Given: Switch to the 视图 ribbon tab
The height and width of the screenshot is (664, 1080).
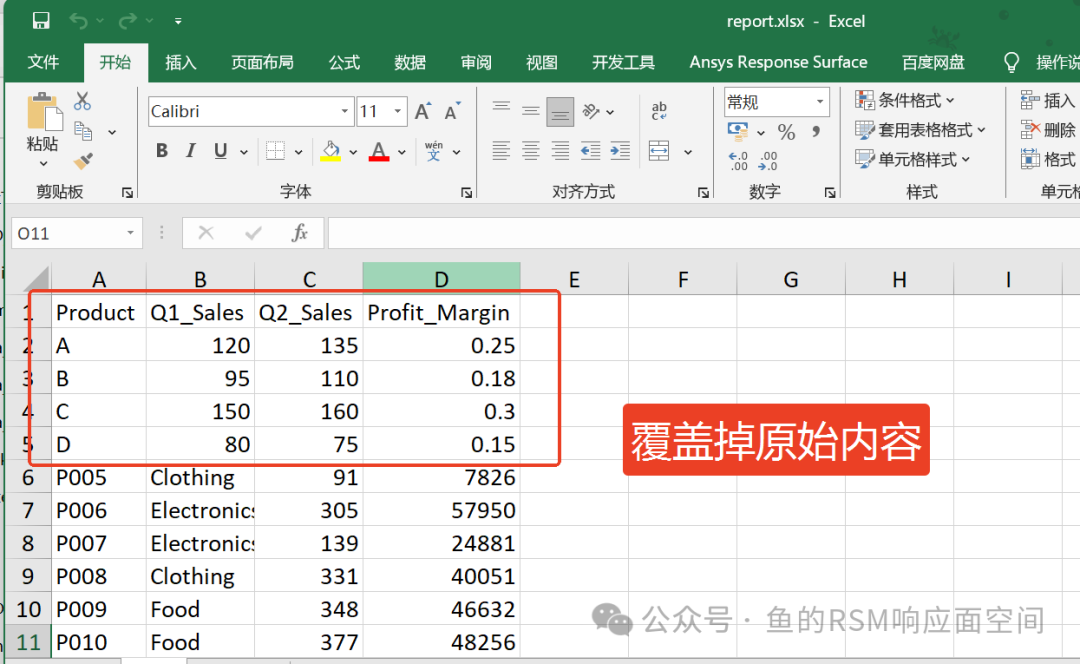Looking at the screenshot, I should point(542,62).
